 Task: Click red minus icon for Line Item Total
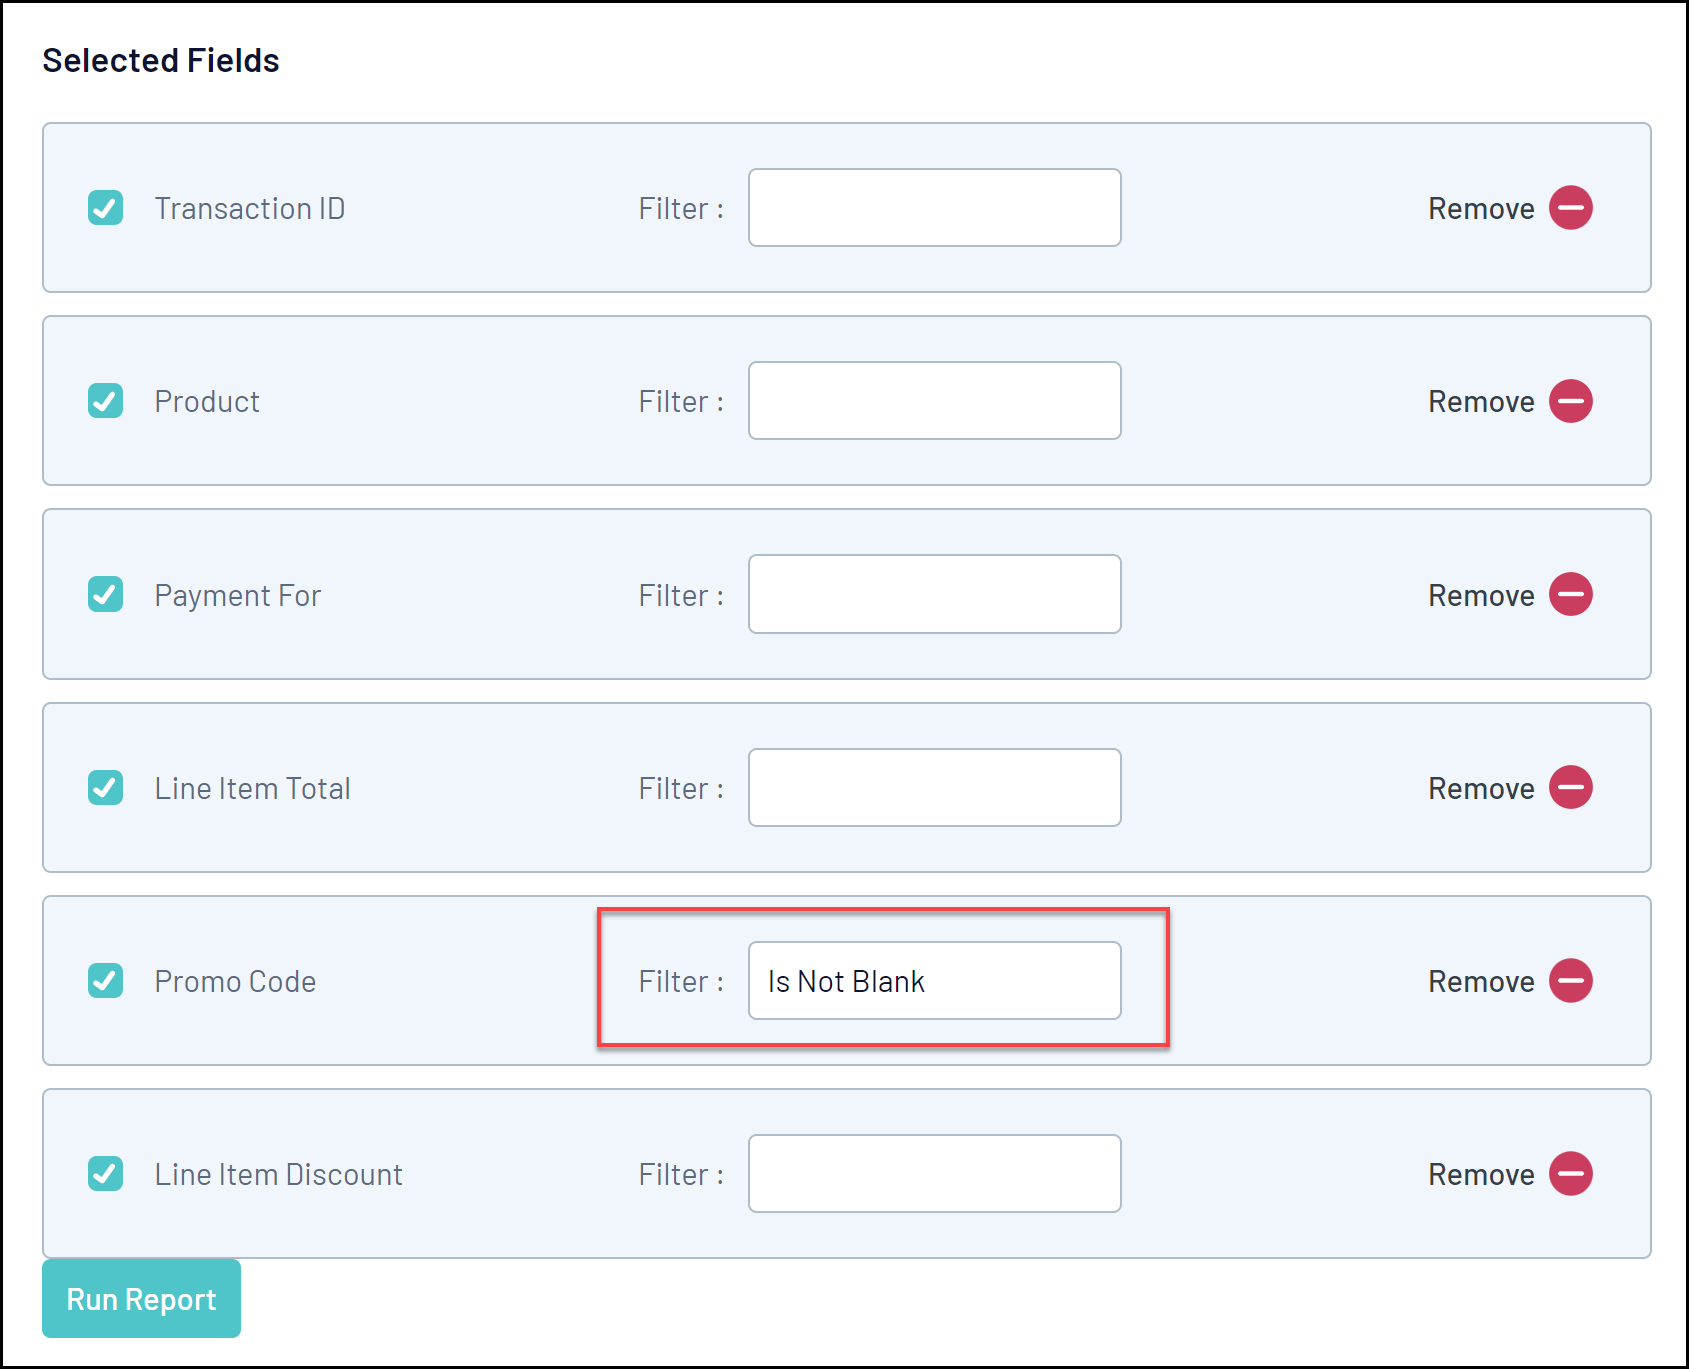tap(1570, 787)
